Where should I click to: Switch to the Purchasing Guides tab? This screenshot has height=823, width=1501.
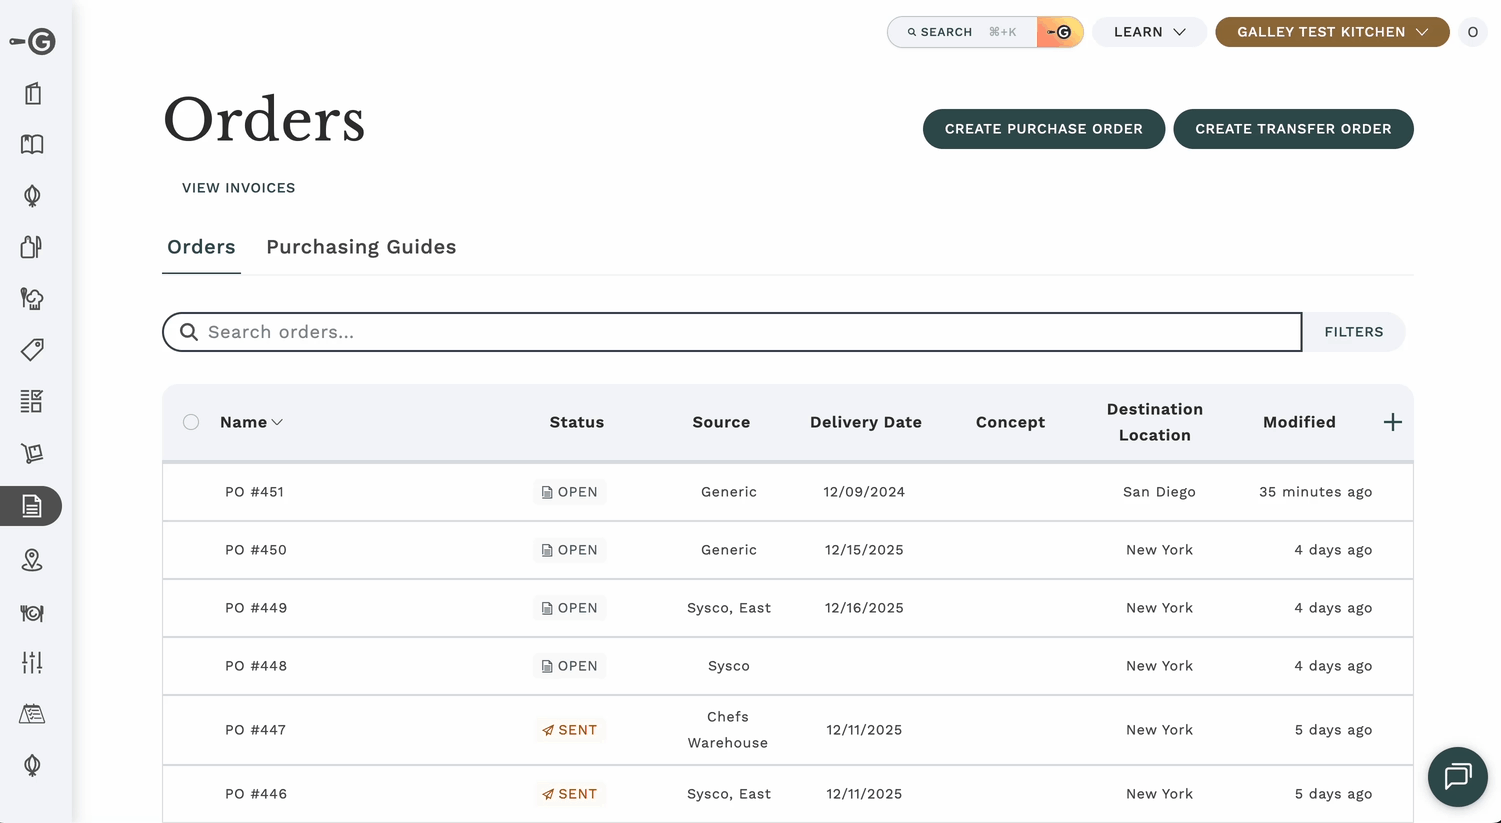tap(361, 247)
